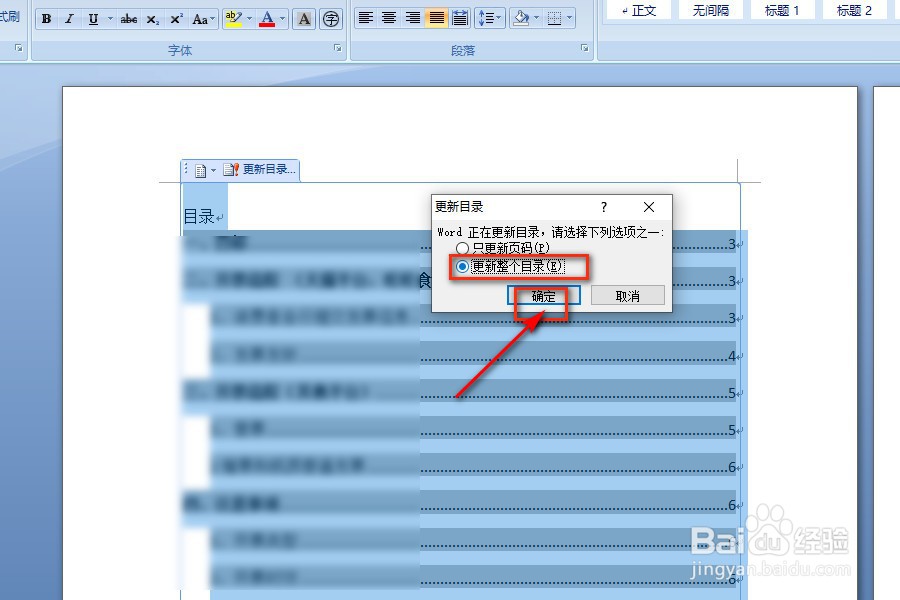Open the font color dropdown arrow
Viewport: 900px width, 600px height.
(x=283, y=19)
